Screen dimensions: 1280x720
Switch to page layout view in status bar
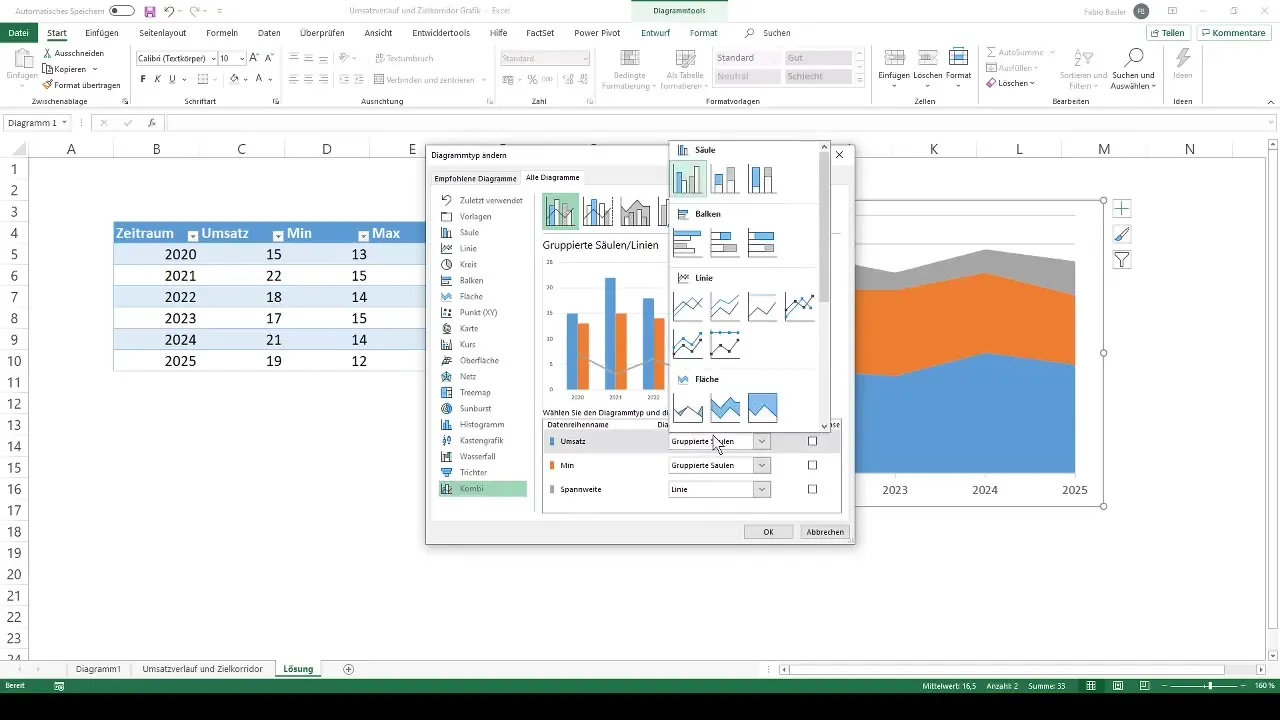click(1117, 686)
